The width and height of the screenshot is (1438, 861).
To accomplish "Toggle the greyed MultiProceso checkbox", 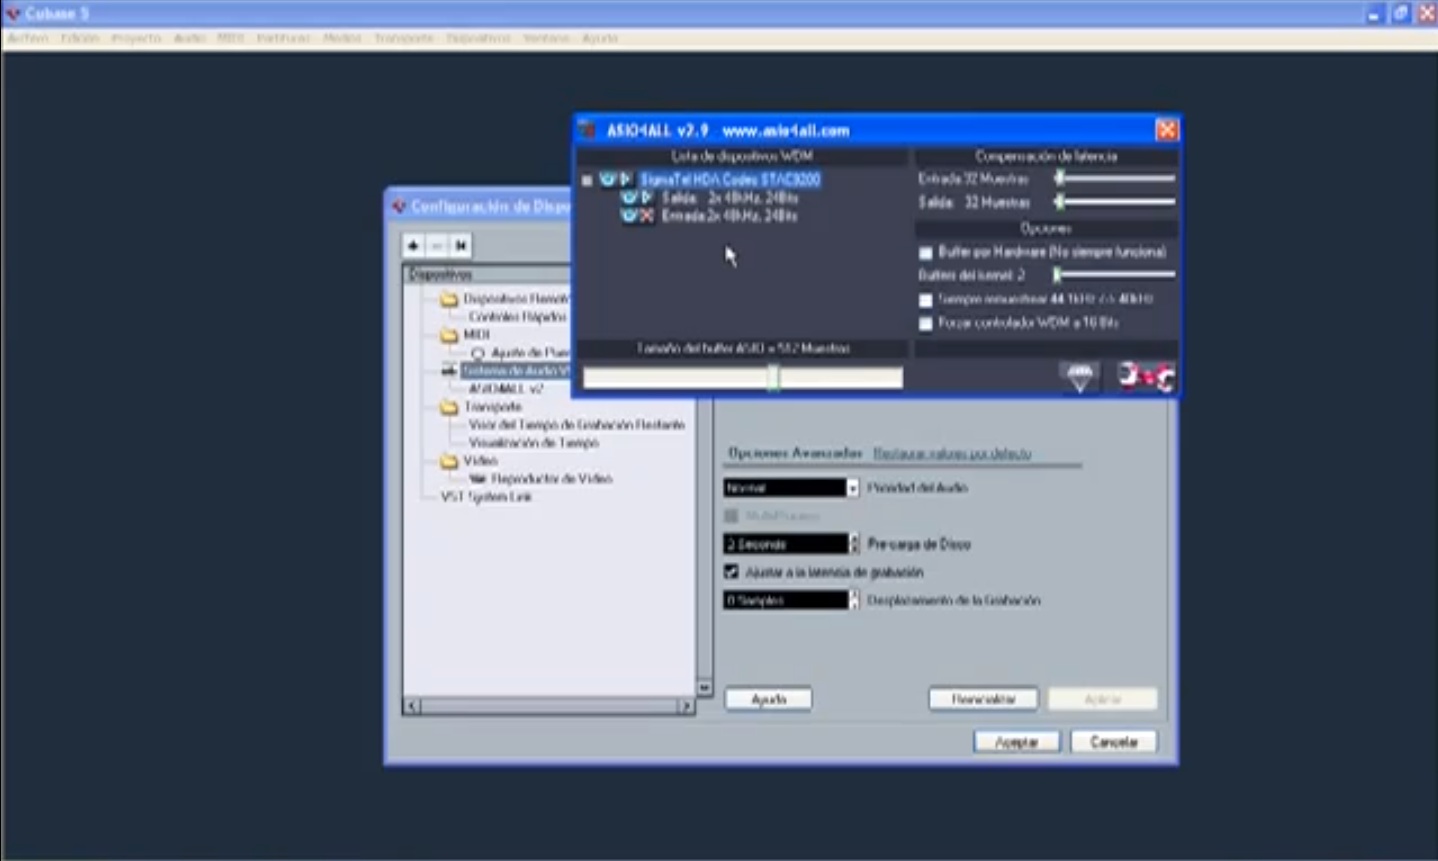I will click(x=731, y=516).
